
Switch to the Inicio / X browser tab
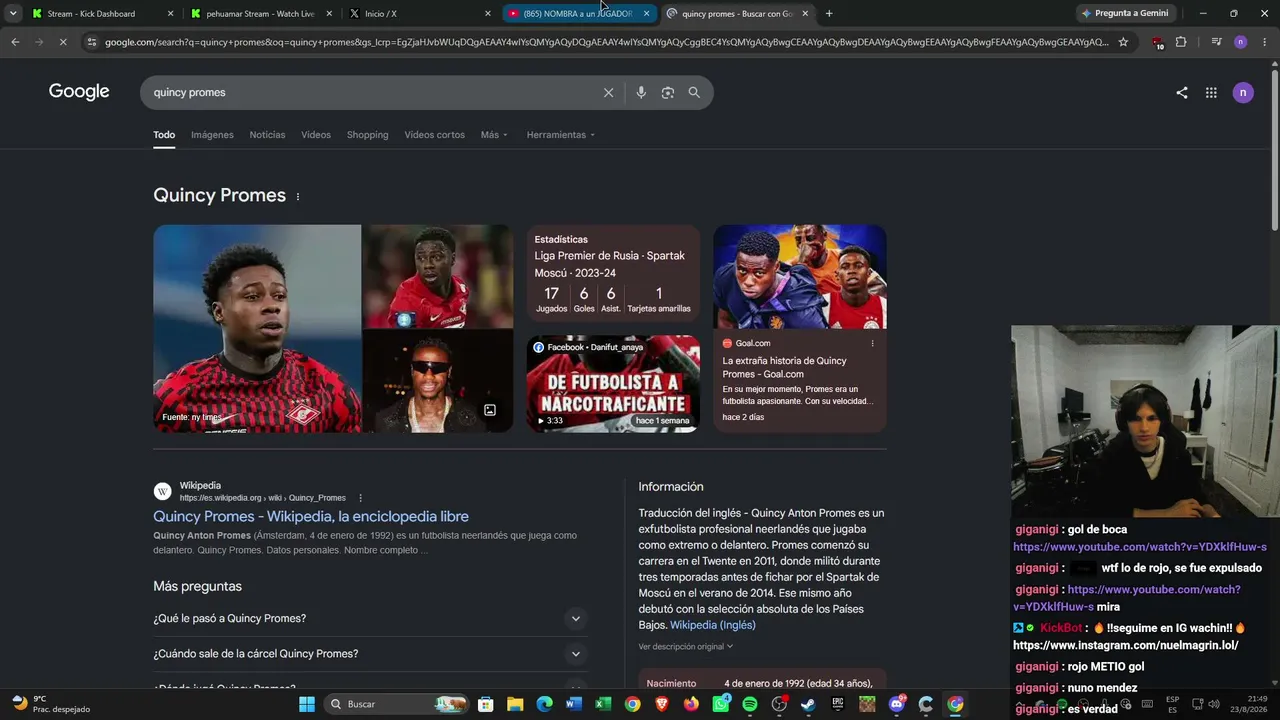(x=419, y=14)
